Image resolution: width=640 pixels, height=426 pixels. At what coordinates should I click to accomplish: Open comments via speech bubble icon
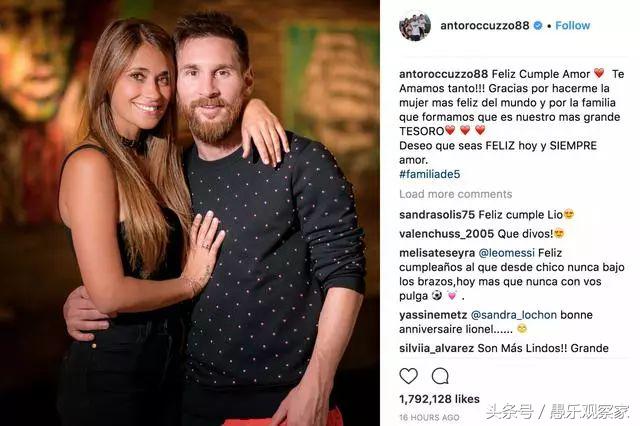tap(440, 376)
